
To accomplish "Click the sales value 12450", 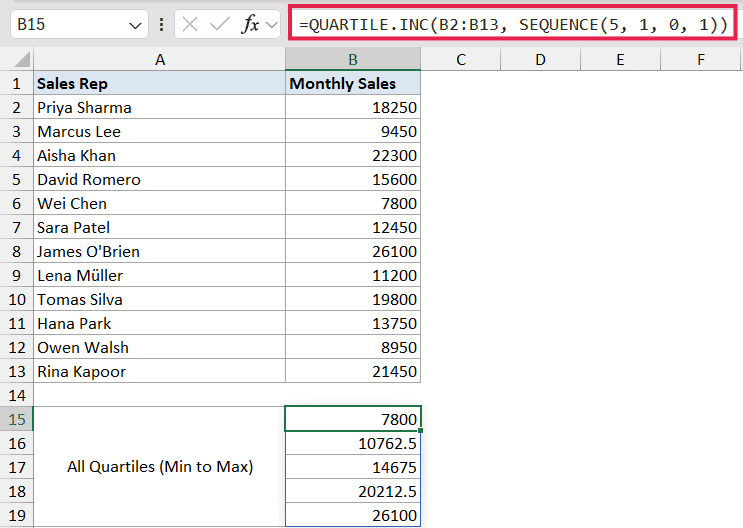I will 353,228.
